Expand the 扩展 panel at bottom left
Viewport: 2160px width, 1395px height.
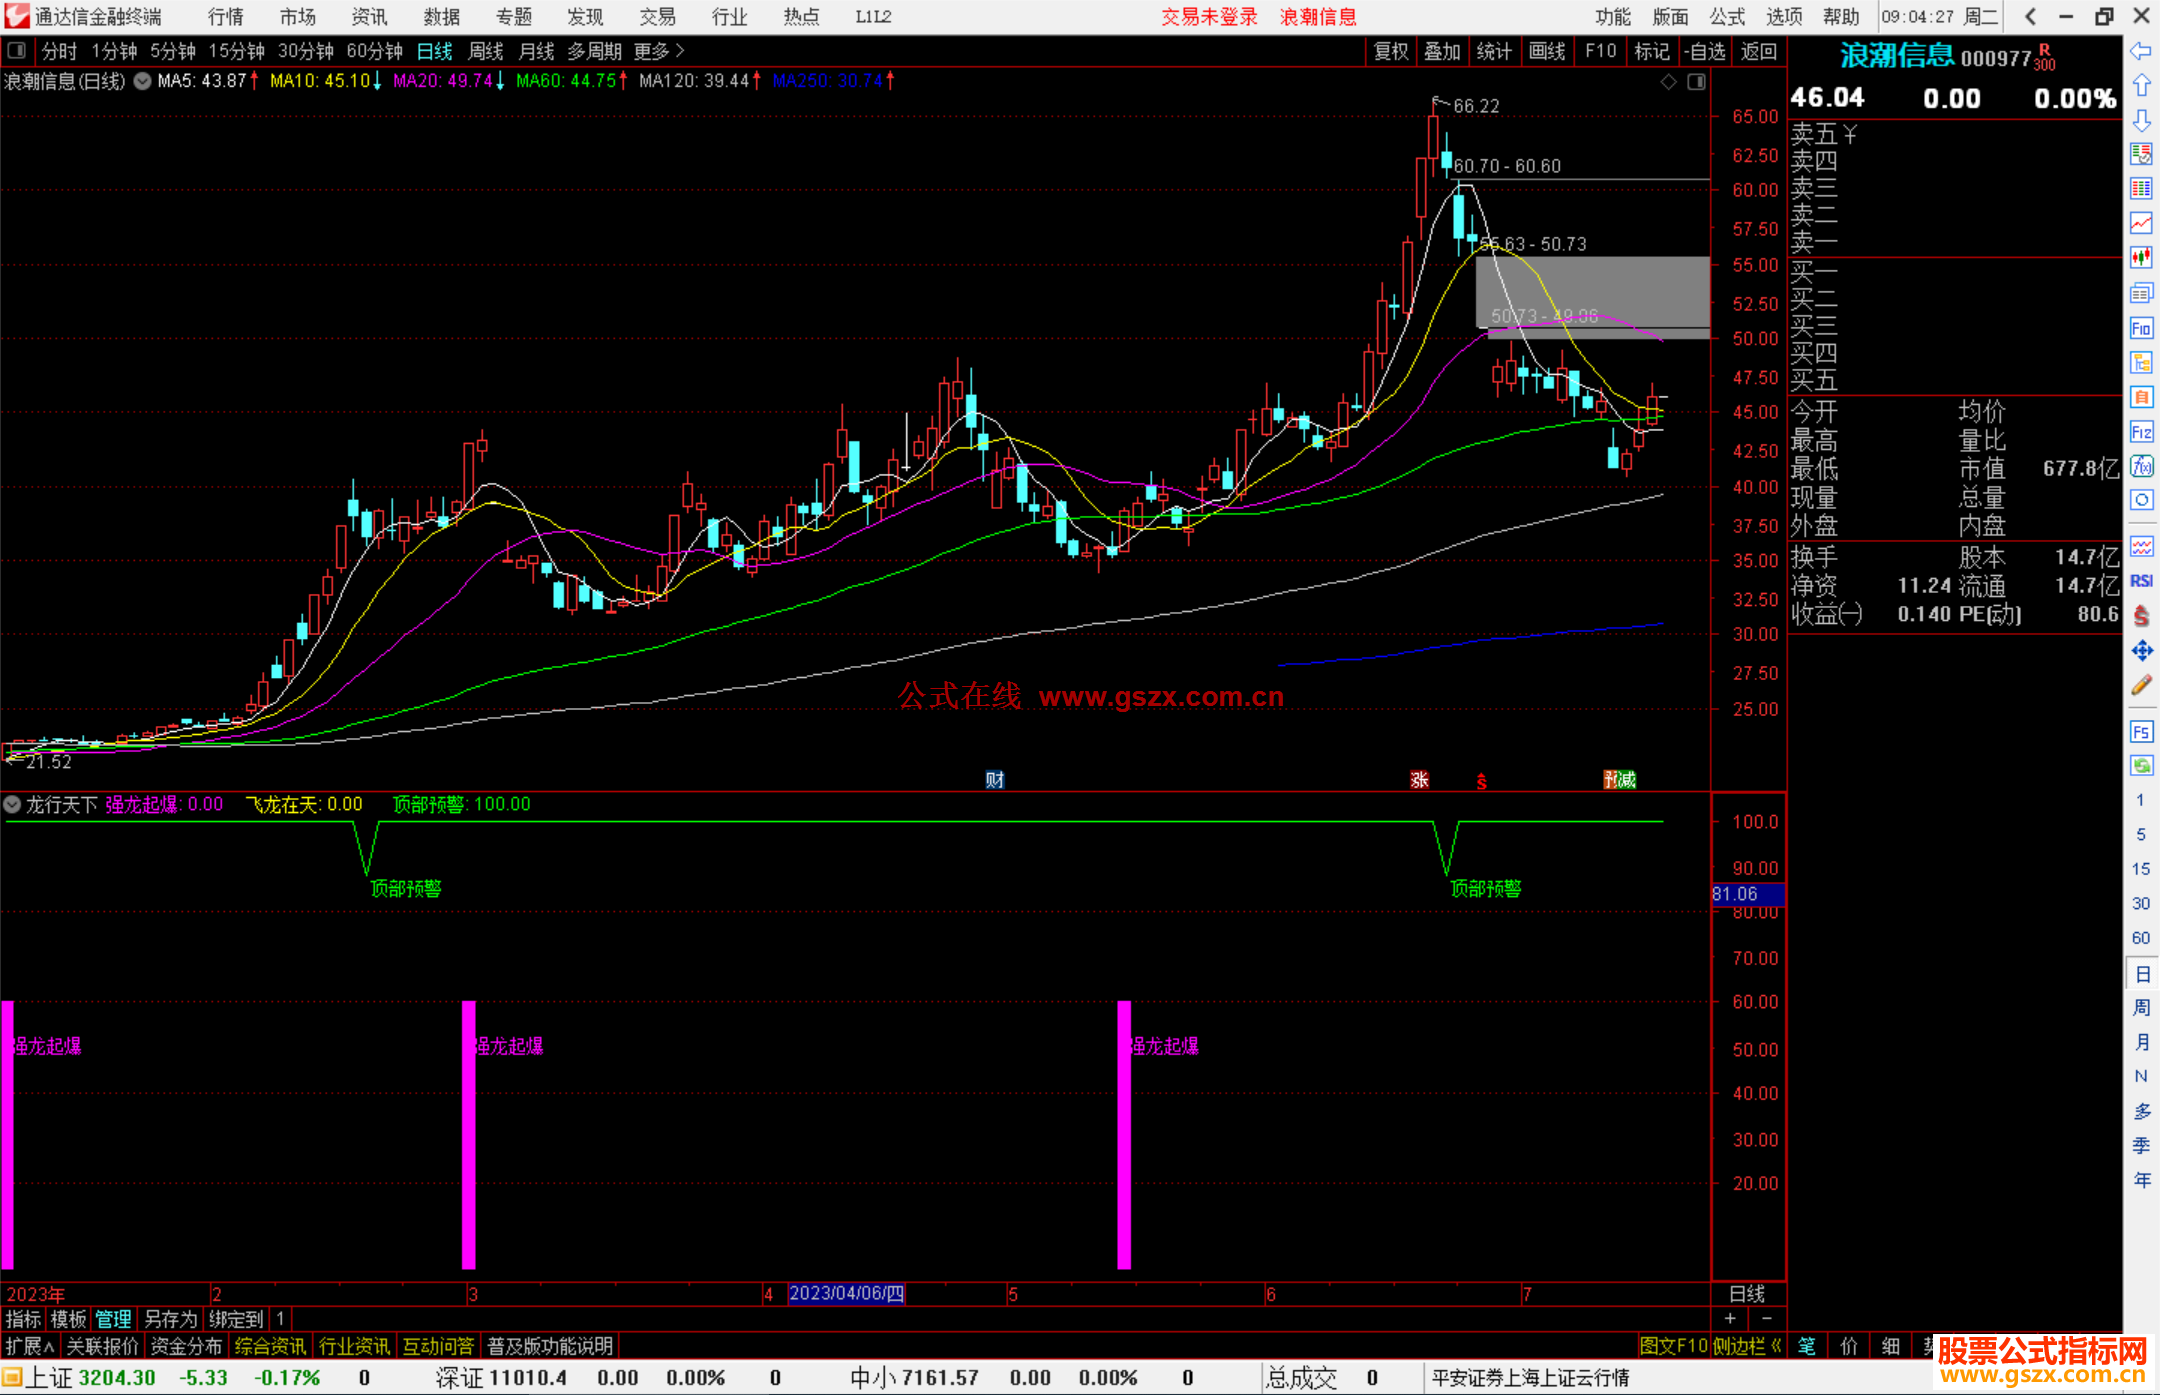click(x=30, y=1346)
